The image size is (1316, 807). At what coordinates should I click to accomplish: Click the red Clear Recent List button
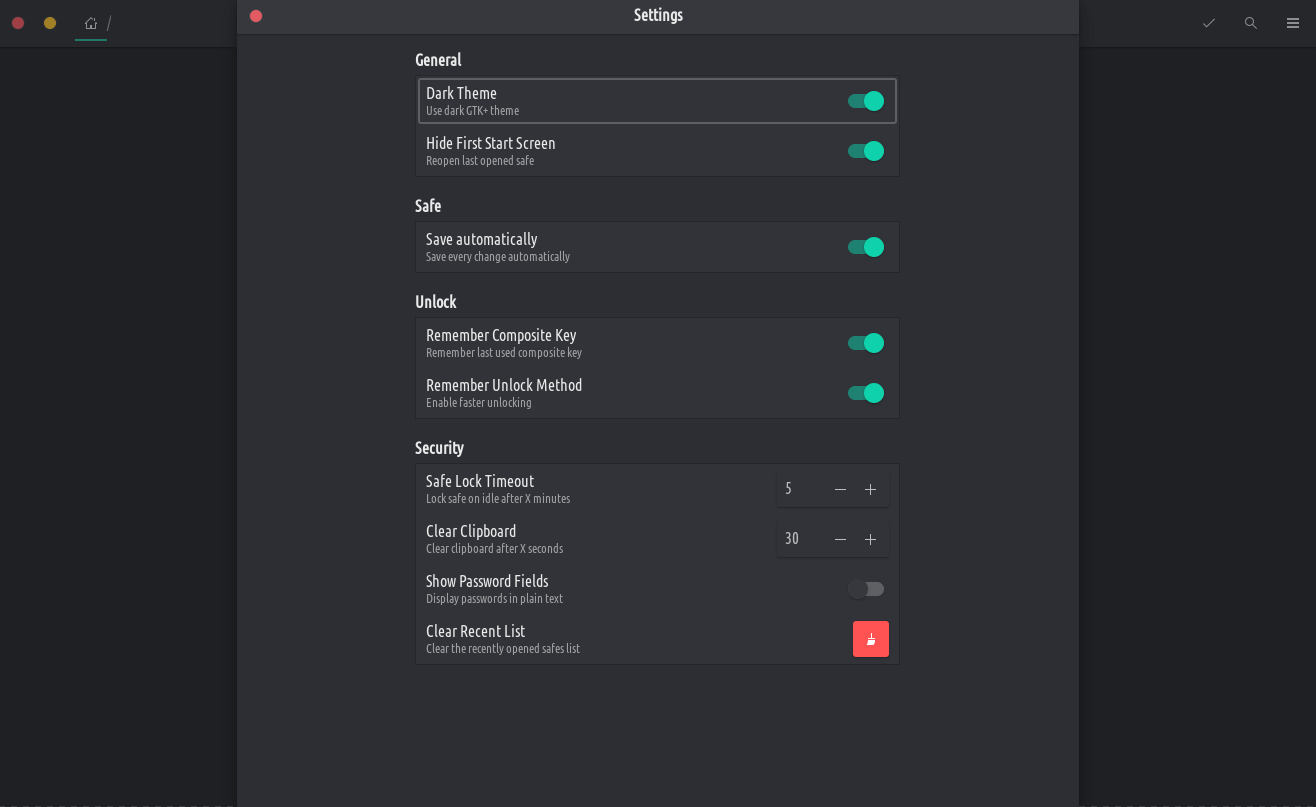point(870,639)
